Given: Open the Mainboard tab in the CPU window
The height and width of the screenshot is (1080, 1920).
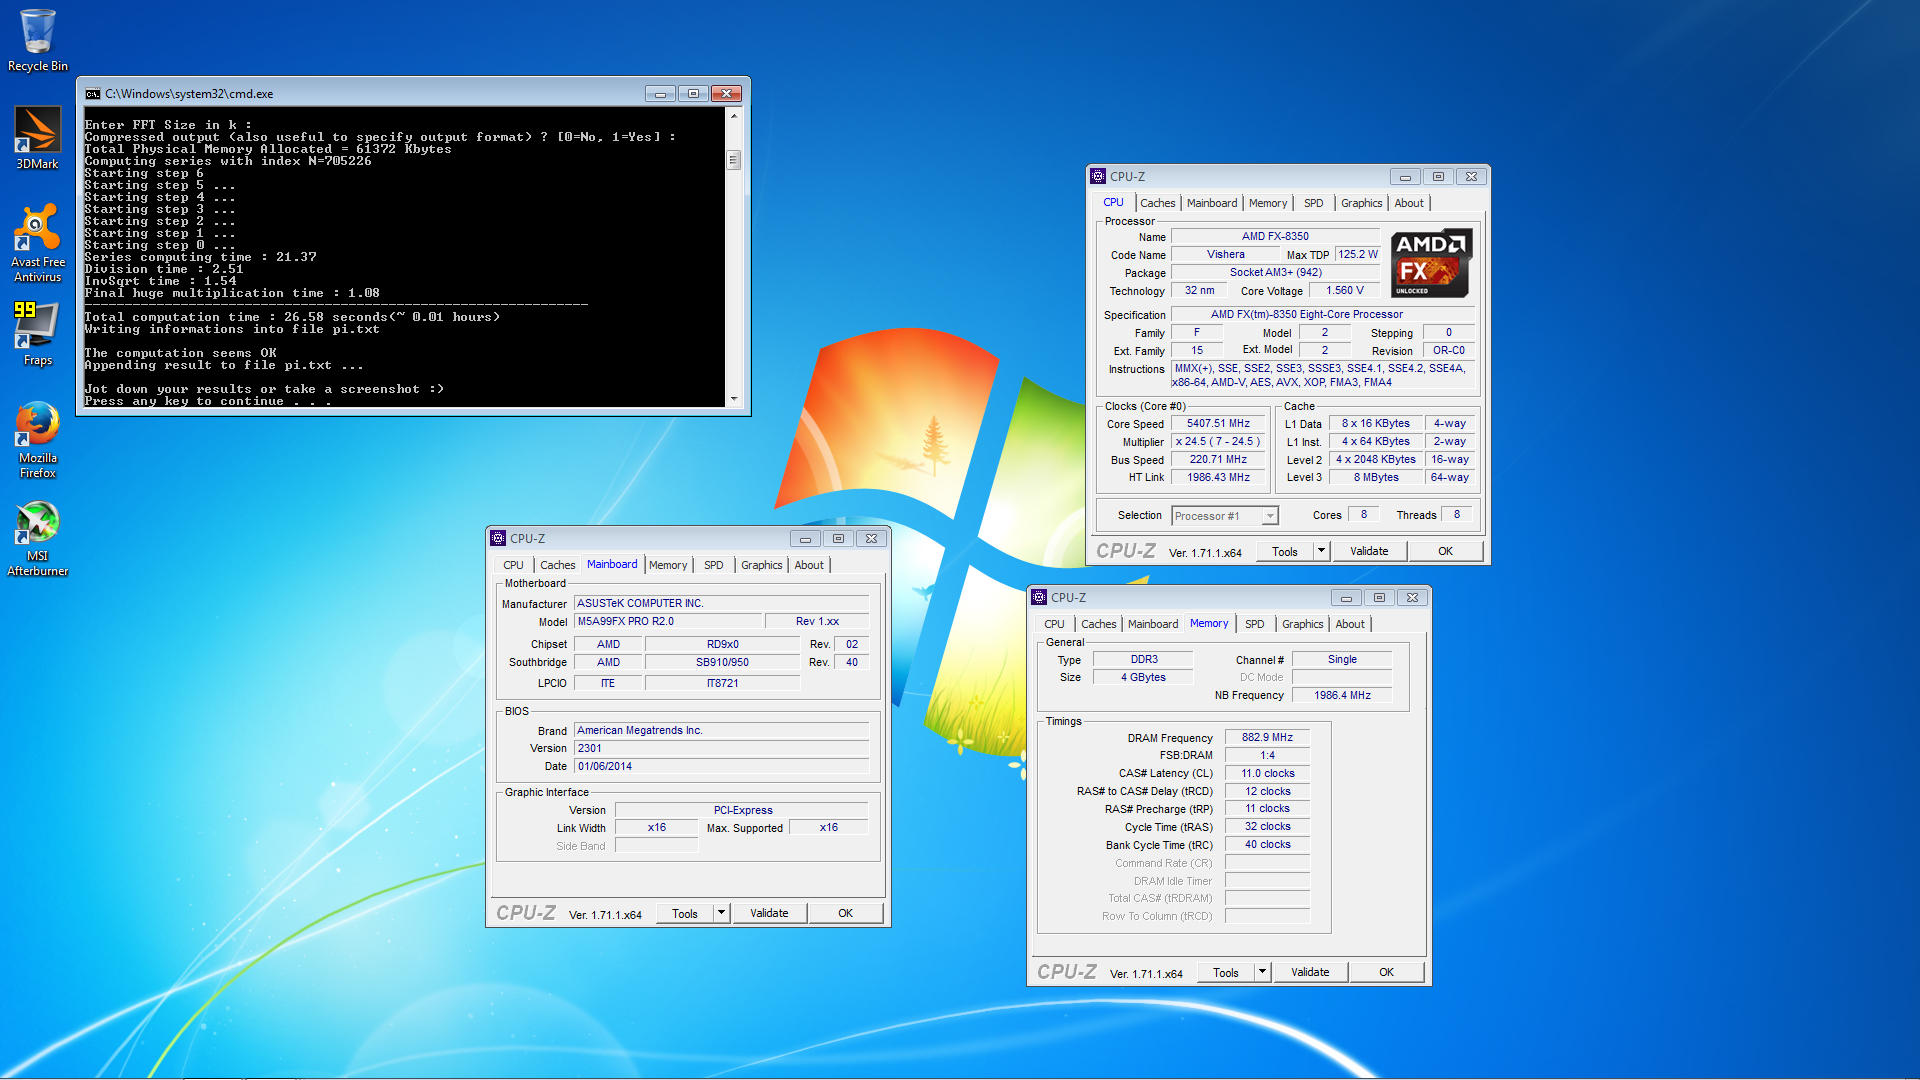Looking at the screenshot, I should pos(1212,203).
